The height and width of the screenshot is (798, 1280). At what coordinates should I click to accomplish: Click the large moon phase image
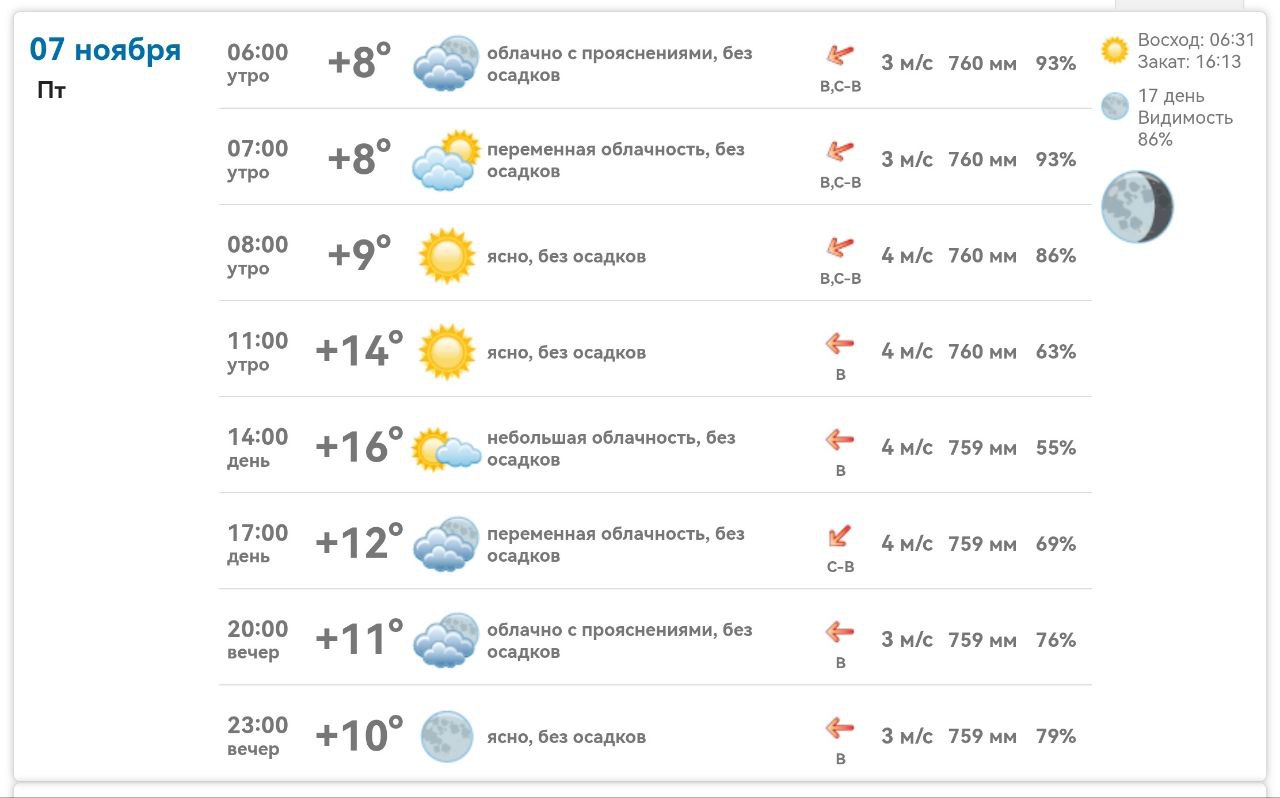point(1137,207)
